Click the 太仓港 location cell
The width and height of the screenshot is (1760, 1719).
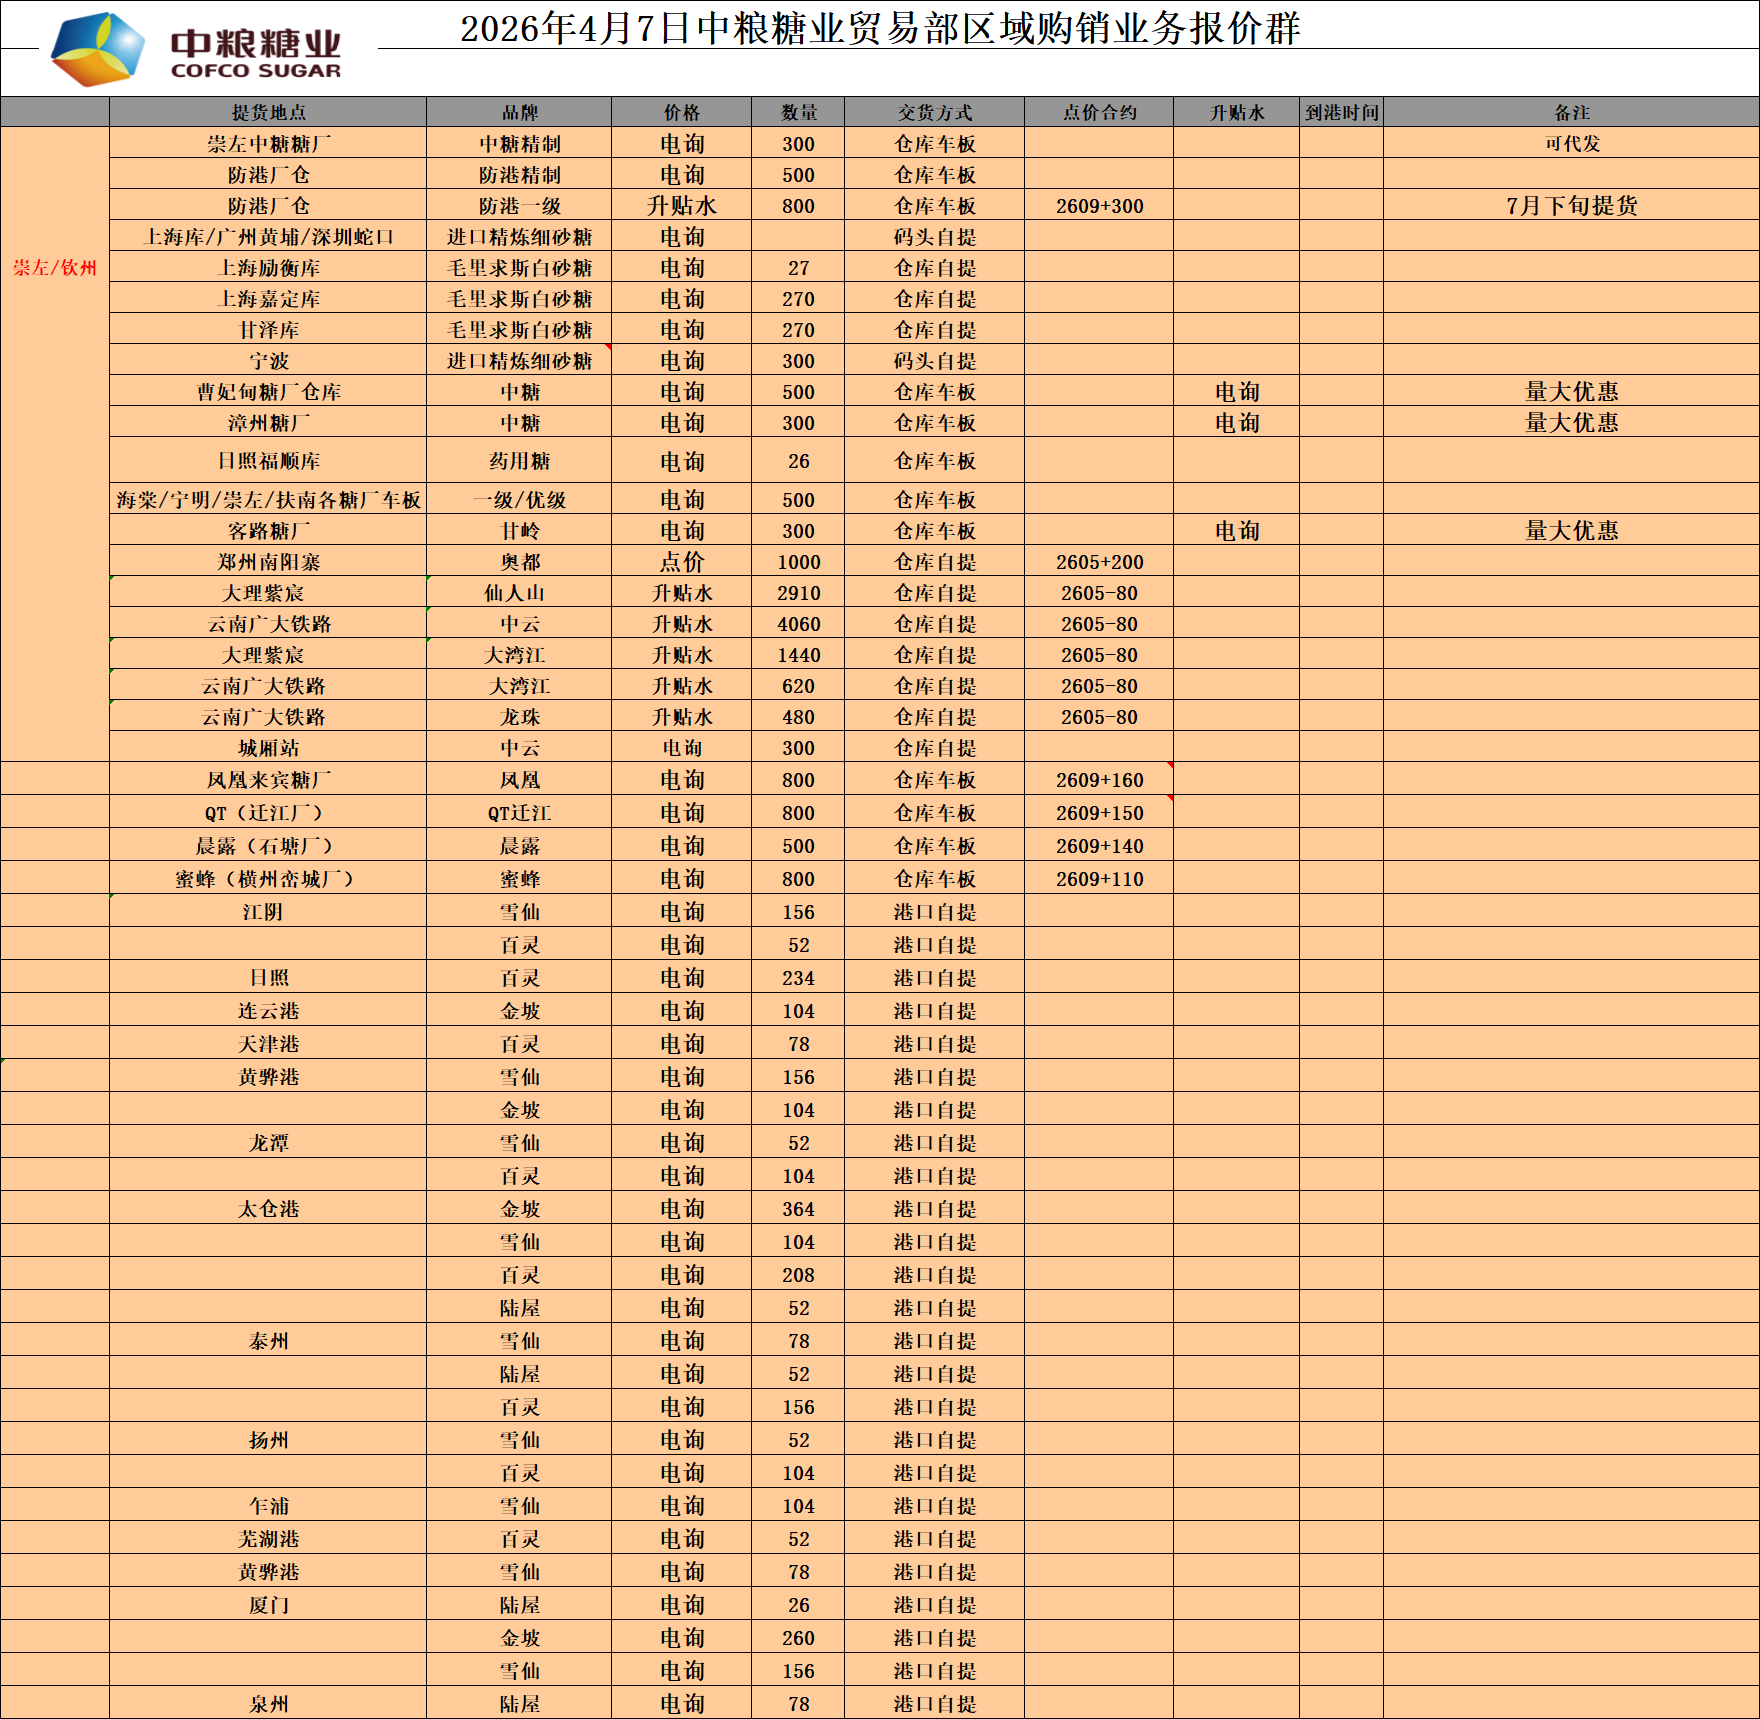tap(268, 1208)
